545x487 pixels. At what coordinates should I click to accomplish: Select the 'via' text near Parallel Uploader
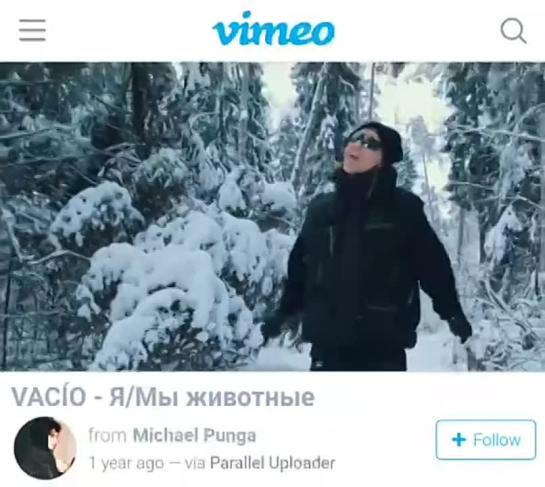tap(195, 463)
